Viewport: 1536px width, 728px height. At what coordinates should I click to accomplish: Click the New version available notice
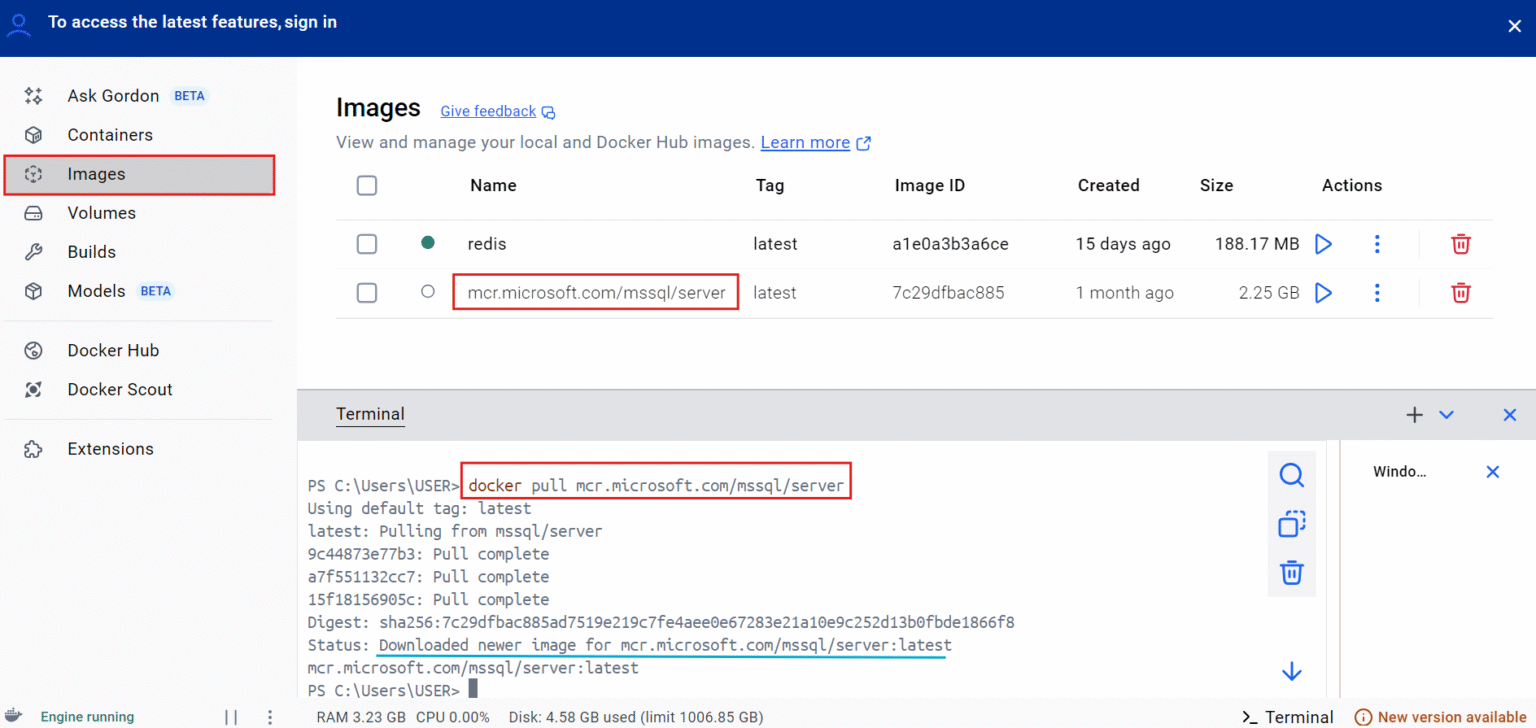(1442, 716)
